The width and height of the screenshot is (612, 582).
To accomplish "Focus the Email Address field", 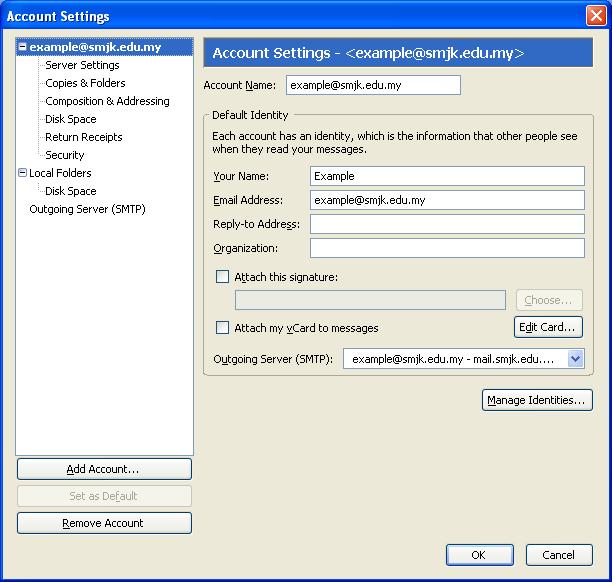I will click(447, 200).
